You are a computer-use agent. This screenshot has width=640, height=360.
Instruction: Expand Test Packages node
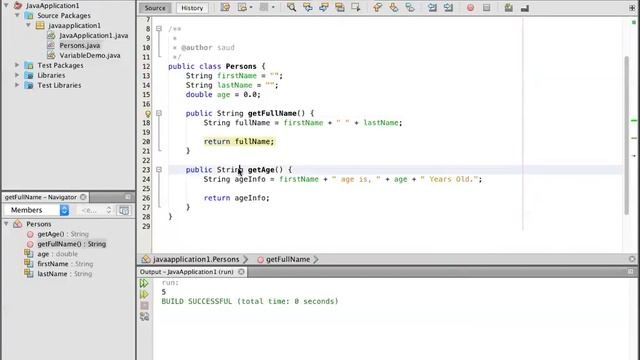[17, 65]
